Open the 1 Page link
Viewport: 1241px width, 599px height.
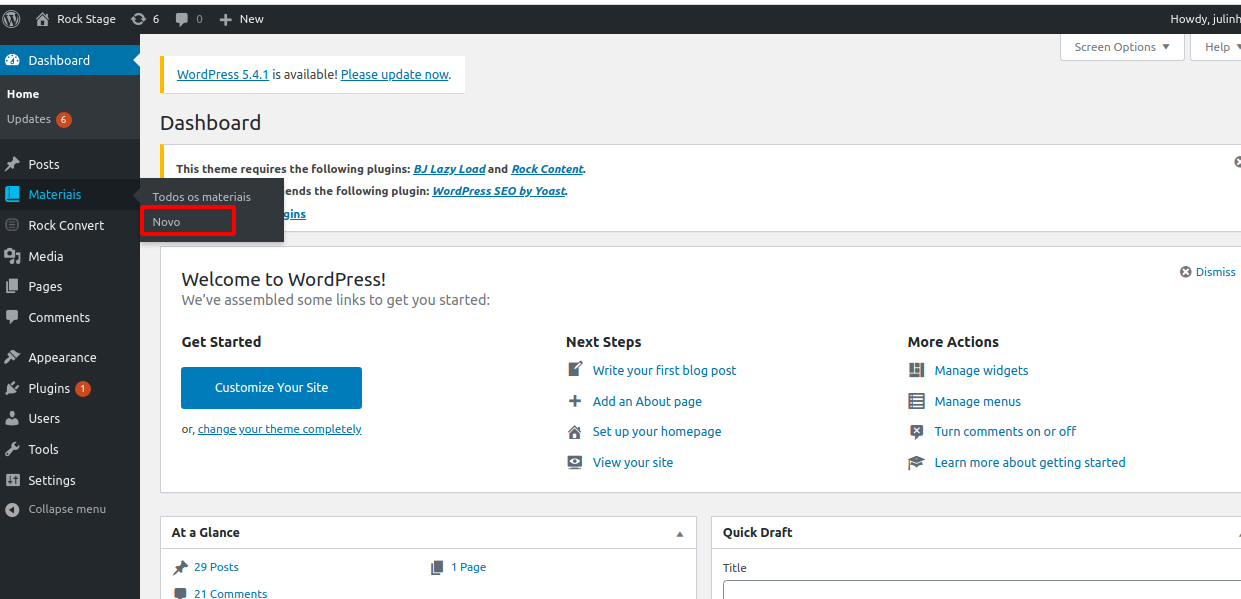[x=468, y=567]
